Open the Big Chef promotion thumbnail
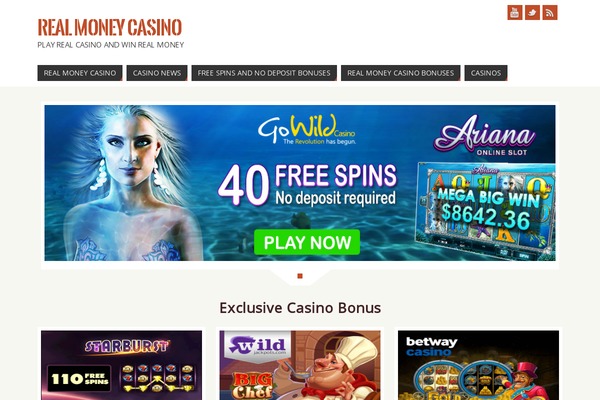The width and height of the screenshot is (600, 400). [300, 365]
